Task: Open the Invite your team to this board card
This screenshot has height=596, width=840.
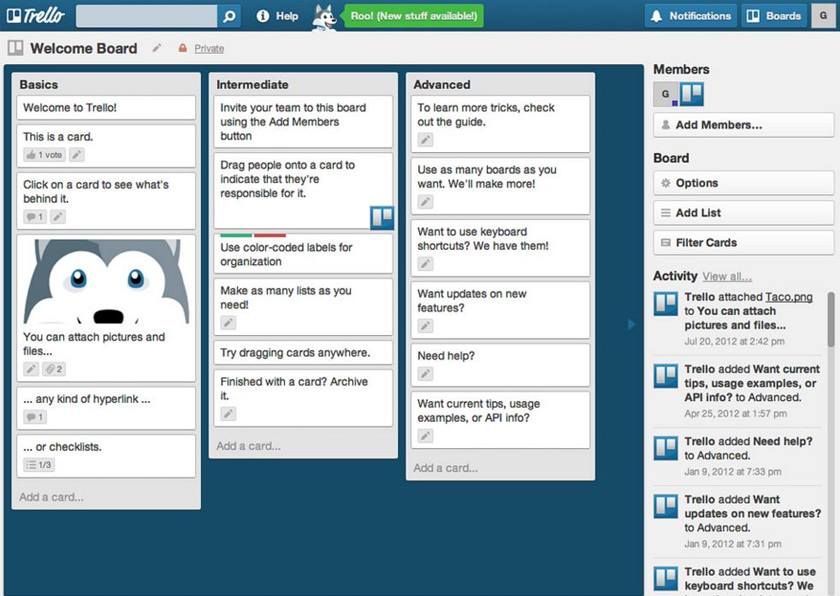Action: tap(303, 122)
